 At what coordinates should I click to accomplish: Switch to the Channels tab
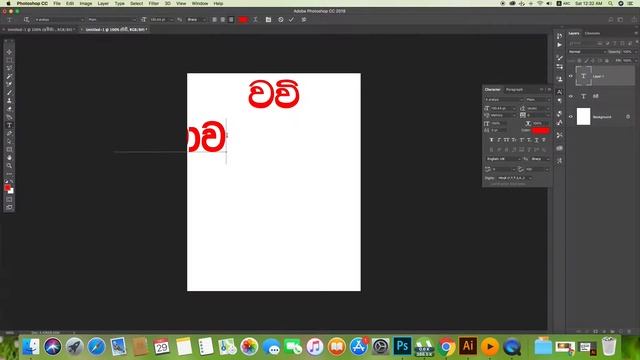point(592,33)
